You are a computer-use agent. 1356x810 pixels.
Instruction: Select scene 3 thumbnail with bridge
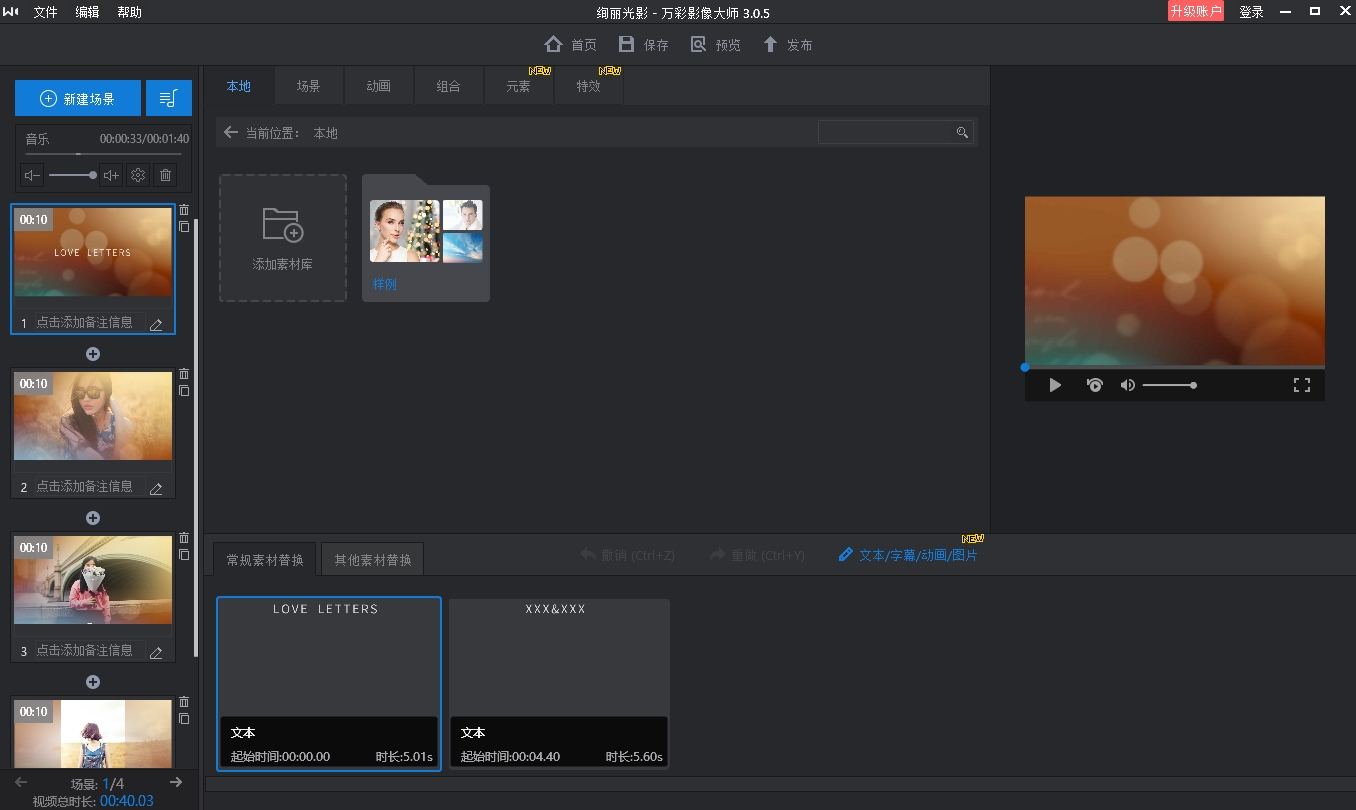(x=93, y=580)
